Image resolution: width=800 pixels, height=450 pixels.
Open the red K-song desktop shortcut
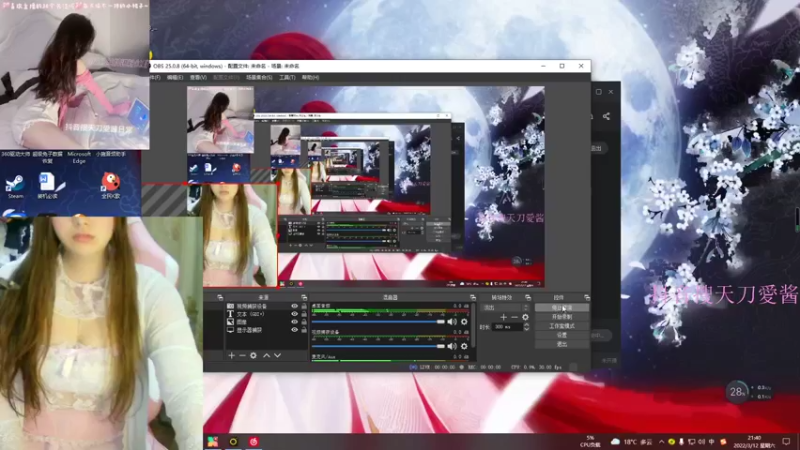pos(110,185)
